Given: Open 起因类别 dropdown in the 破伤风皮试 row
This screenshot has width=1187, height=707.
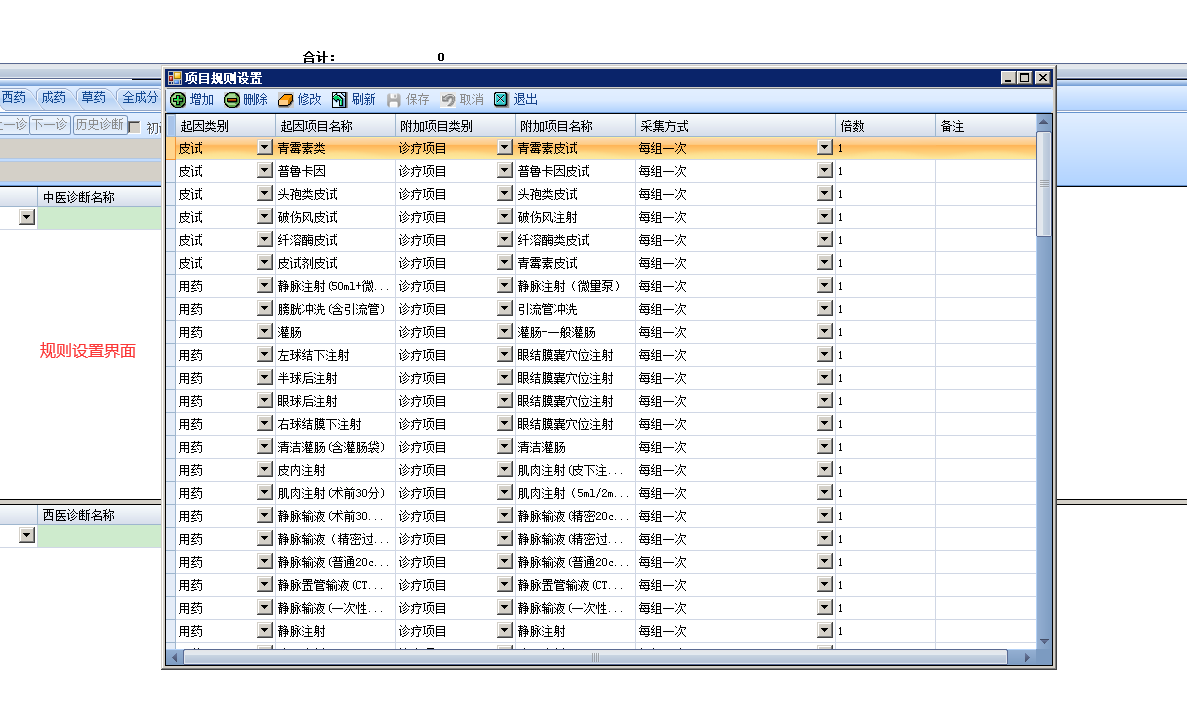Looking at the screenshot, I should point(264,216).
